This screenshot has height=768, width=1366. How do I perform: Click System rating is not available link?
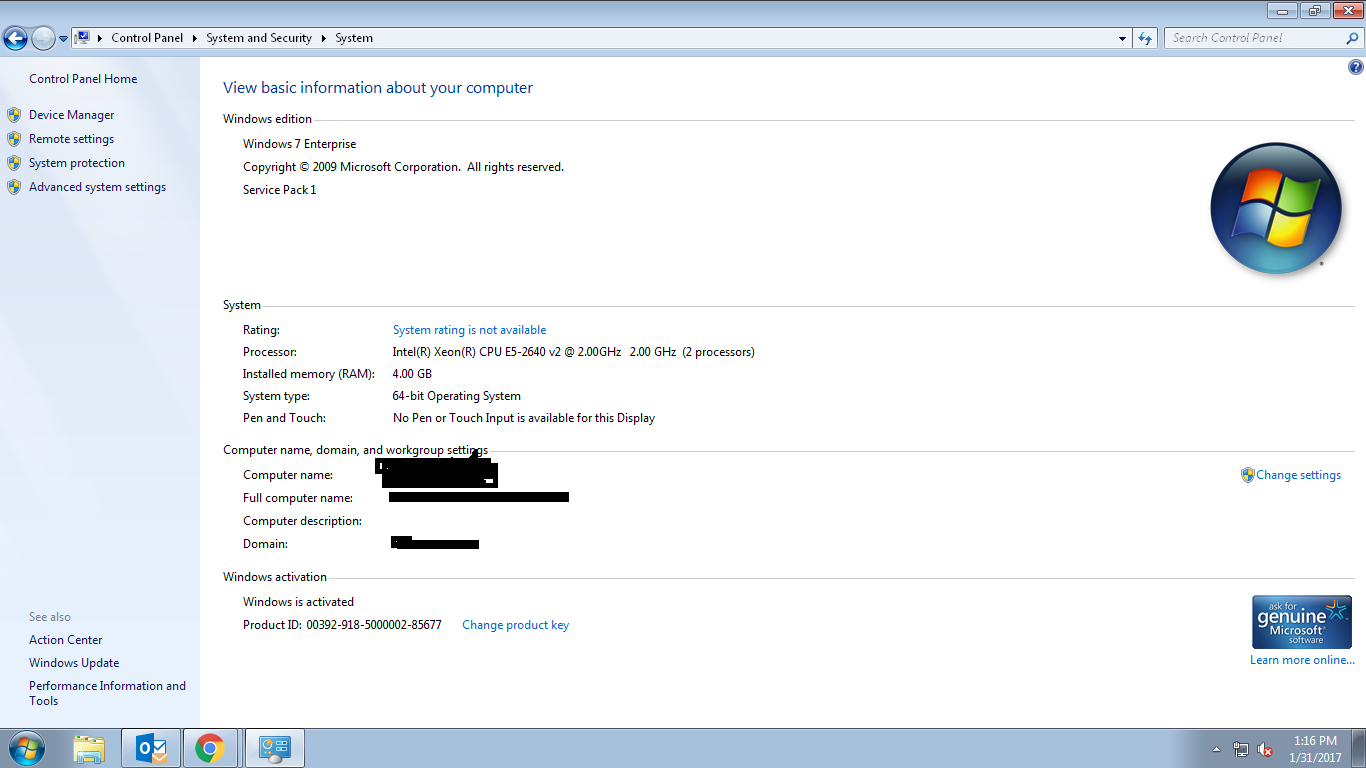point(469,330)
